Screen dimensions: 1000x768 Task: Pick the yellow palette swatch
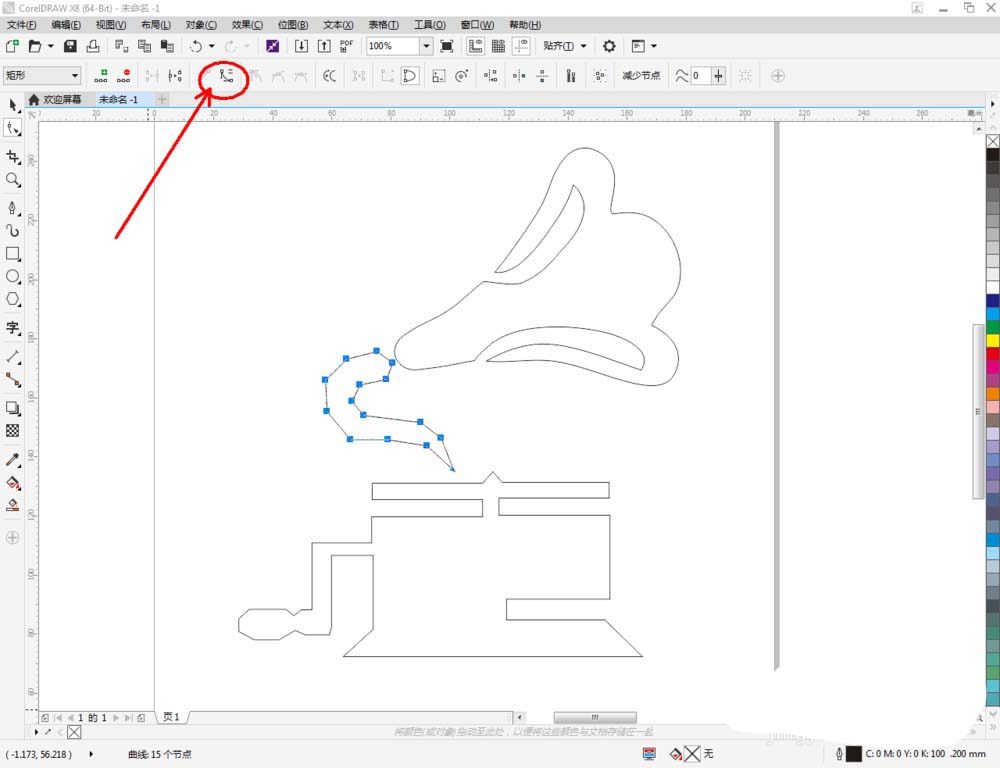click(993, 341)
